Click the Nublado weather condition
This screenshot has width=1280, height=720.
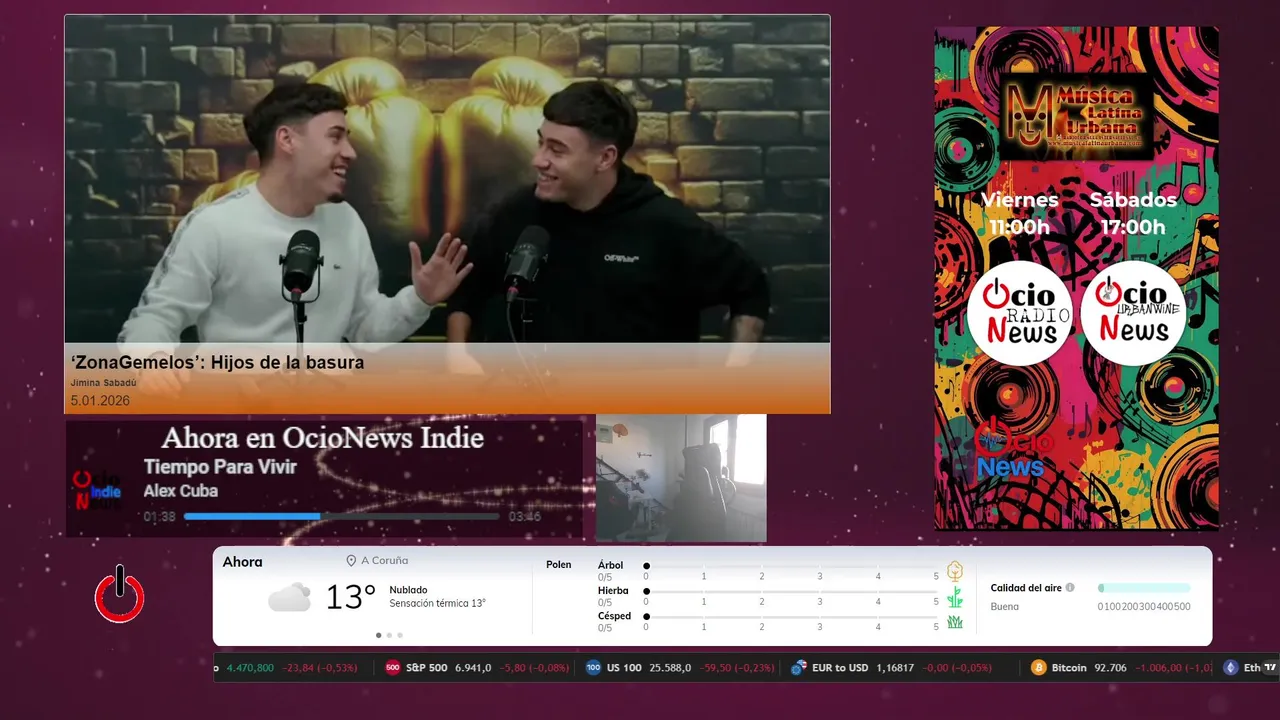tap(408, 590)
